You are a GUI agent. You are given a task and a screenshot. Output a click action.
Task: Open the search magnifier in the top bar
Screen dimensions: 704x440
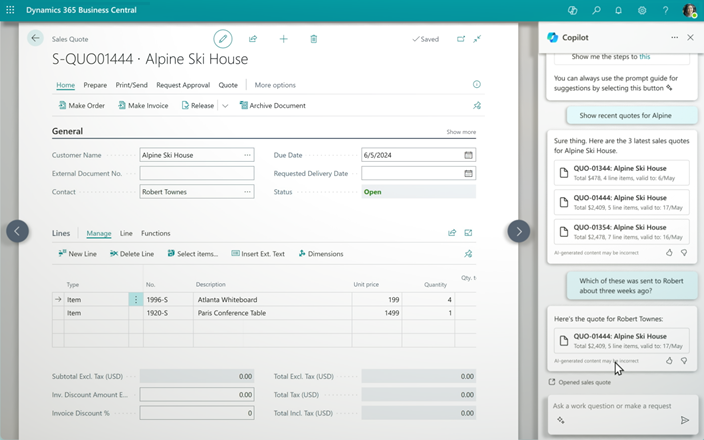596,10
